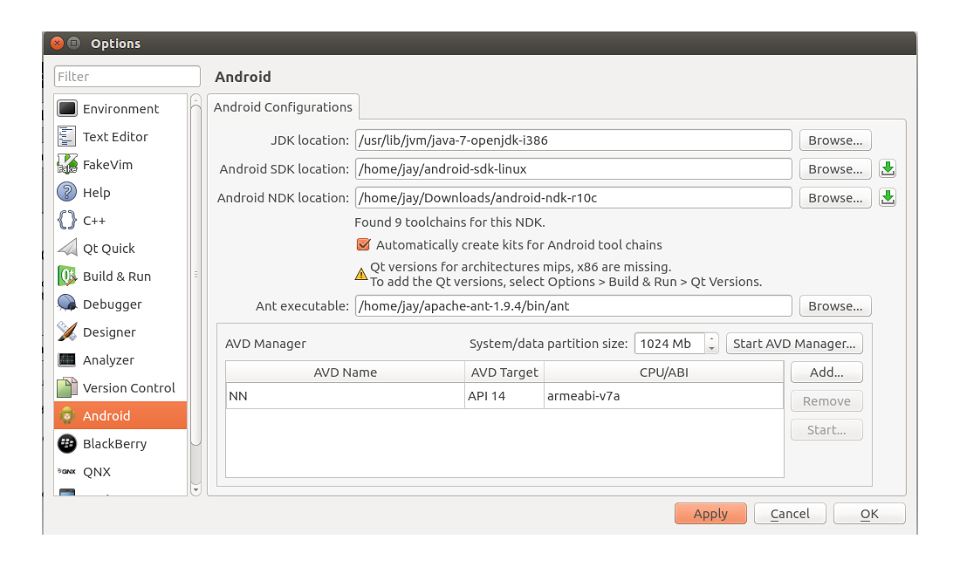The width and height of the screenshot is (960, 567).
Task: Click the Filter search field
Action: pos(127,77)
